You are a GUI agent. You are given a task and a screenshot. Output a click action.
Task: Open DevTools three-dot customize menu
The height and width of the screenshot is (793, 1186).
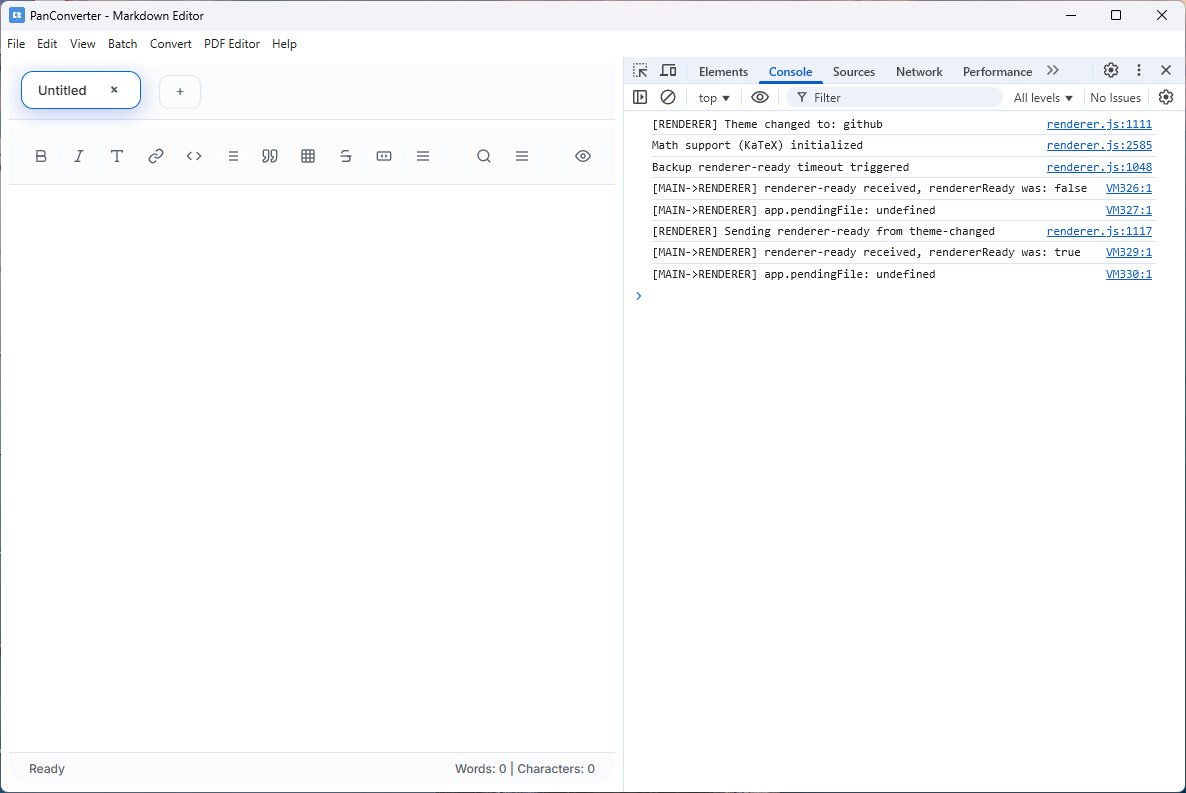(1138, 70)
